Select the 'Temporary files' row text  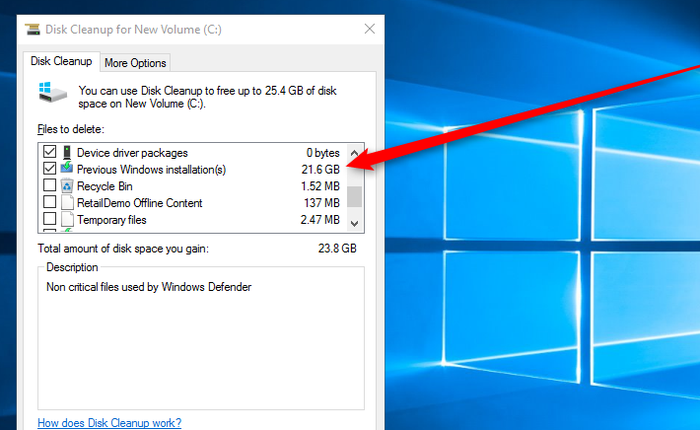pos(112,220)
